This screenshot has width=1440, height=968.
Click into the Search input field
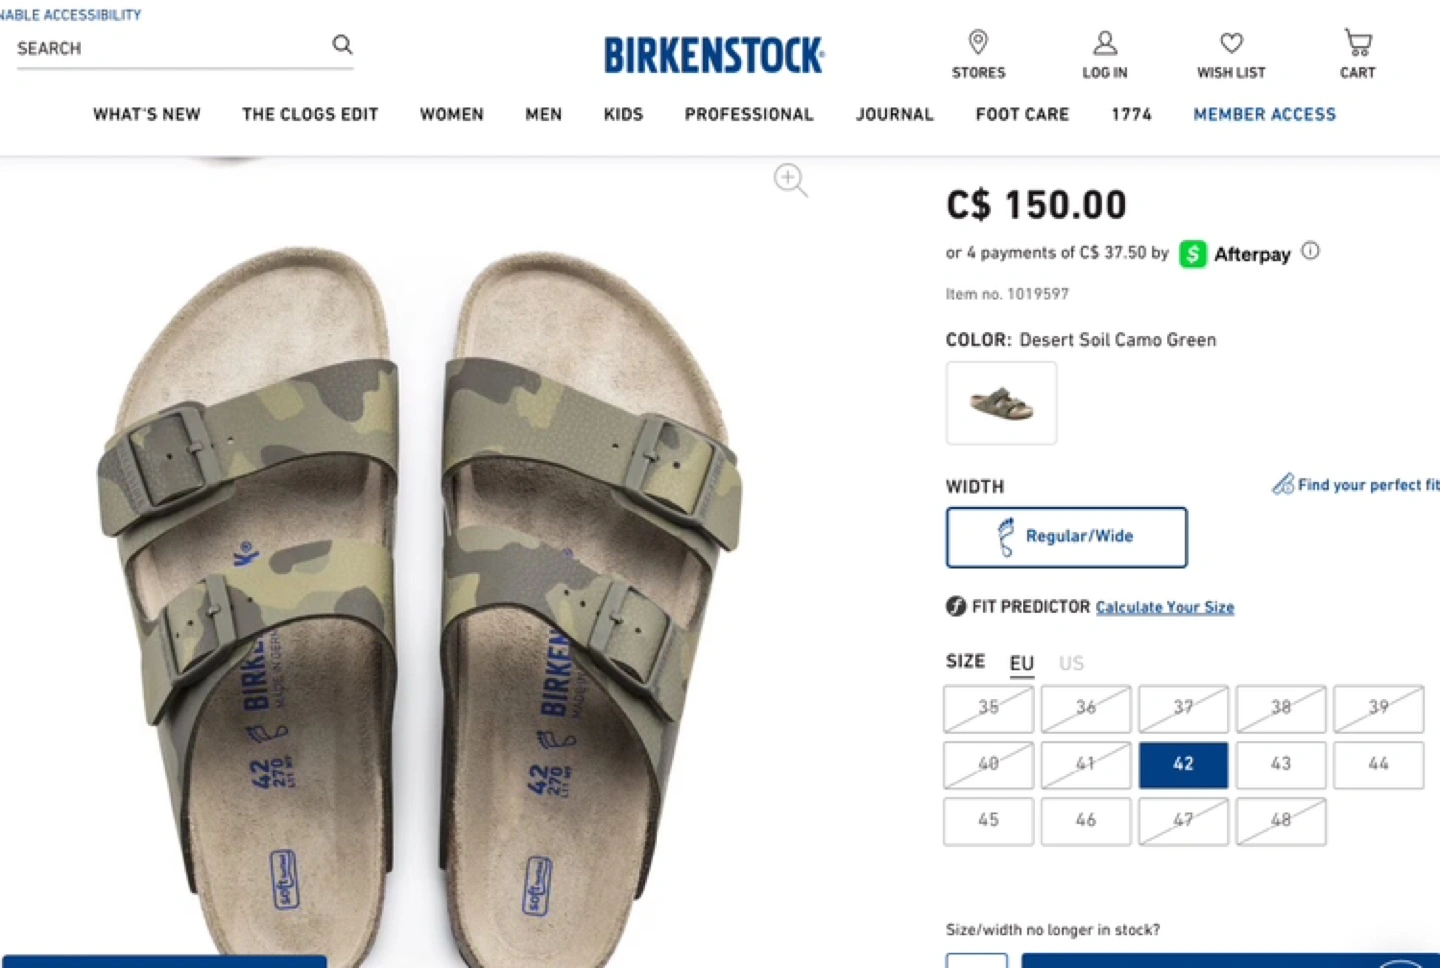pos(170,48)
